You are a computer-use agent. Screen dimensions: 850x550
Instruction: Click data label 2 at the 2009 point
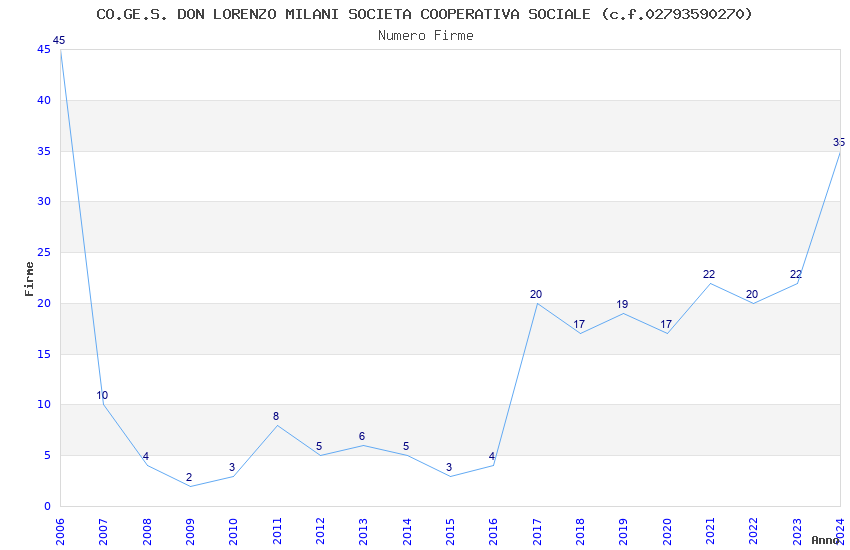click(189, 477)
